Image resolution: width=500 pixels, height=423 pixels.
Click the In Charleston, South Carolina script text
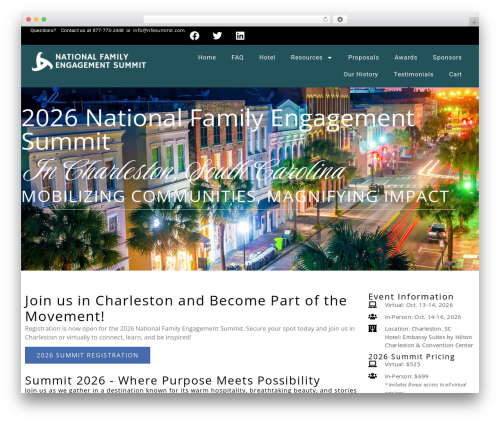tap(184, 171)
